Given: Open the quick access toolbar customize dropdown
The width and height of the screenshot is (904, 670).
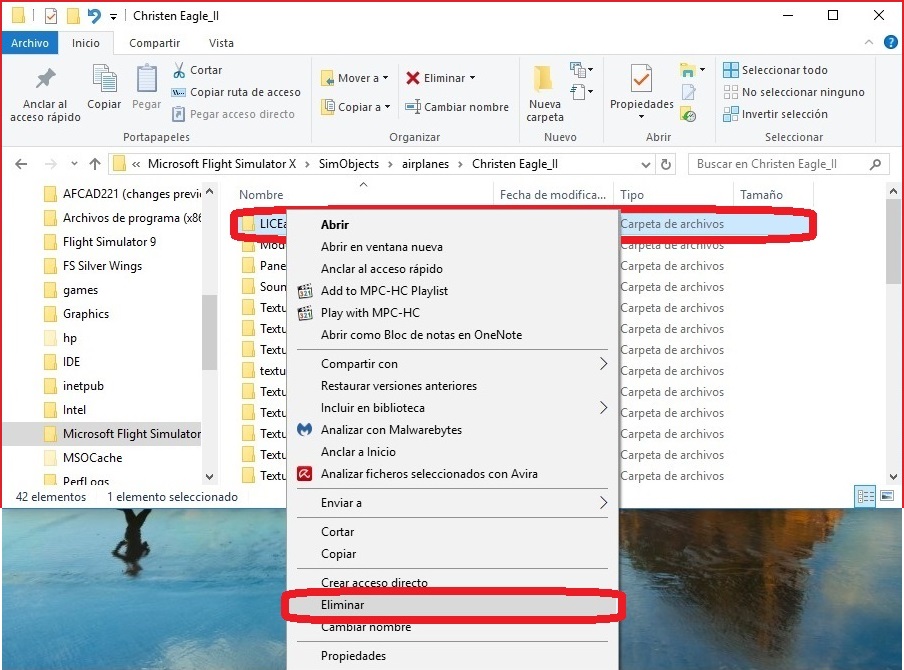Looking at the screenshot, I should pos(114,17).
